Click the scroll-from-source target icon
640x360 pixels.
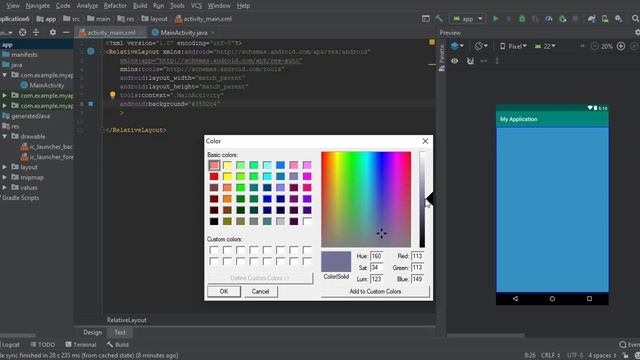pos(23,32)
